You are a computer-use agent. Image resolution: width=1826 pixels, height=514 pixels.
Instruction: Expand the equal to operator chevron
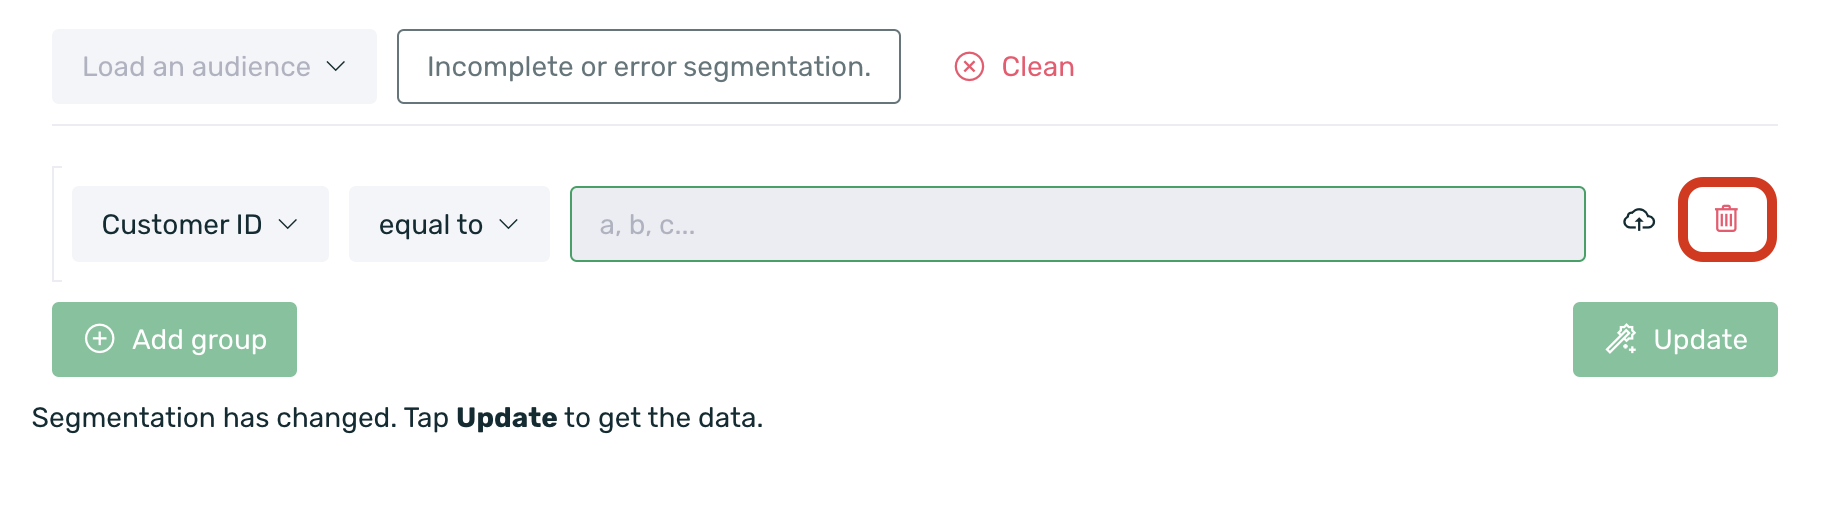pyautogui.click(x=508, y=224)
